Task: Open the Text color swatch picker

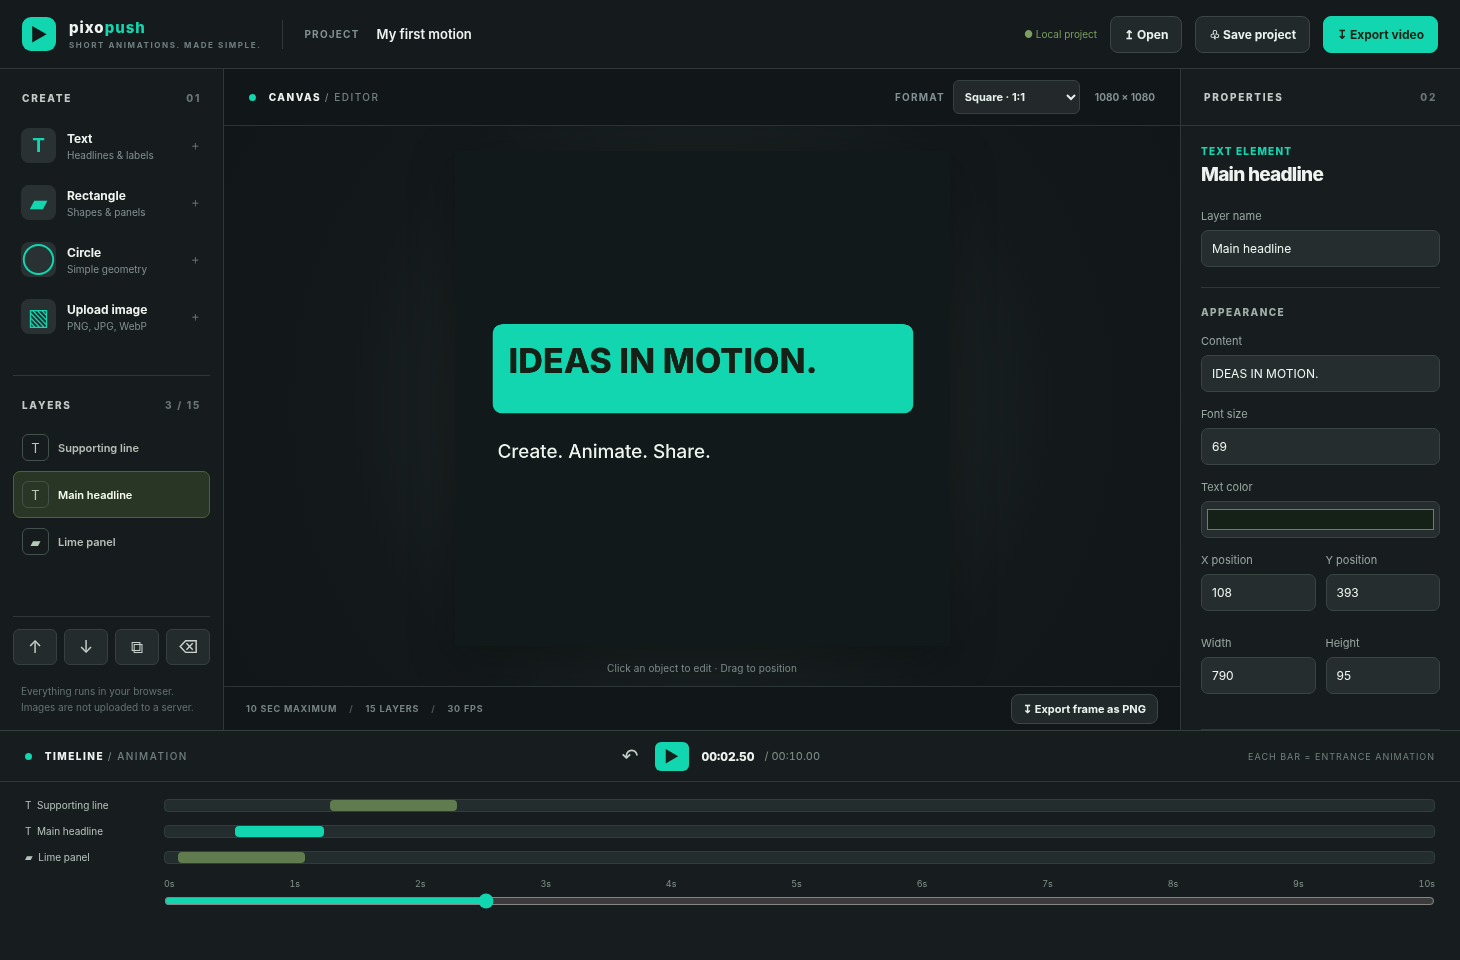Action: (x=1320, y=520)
